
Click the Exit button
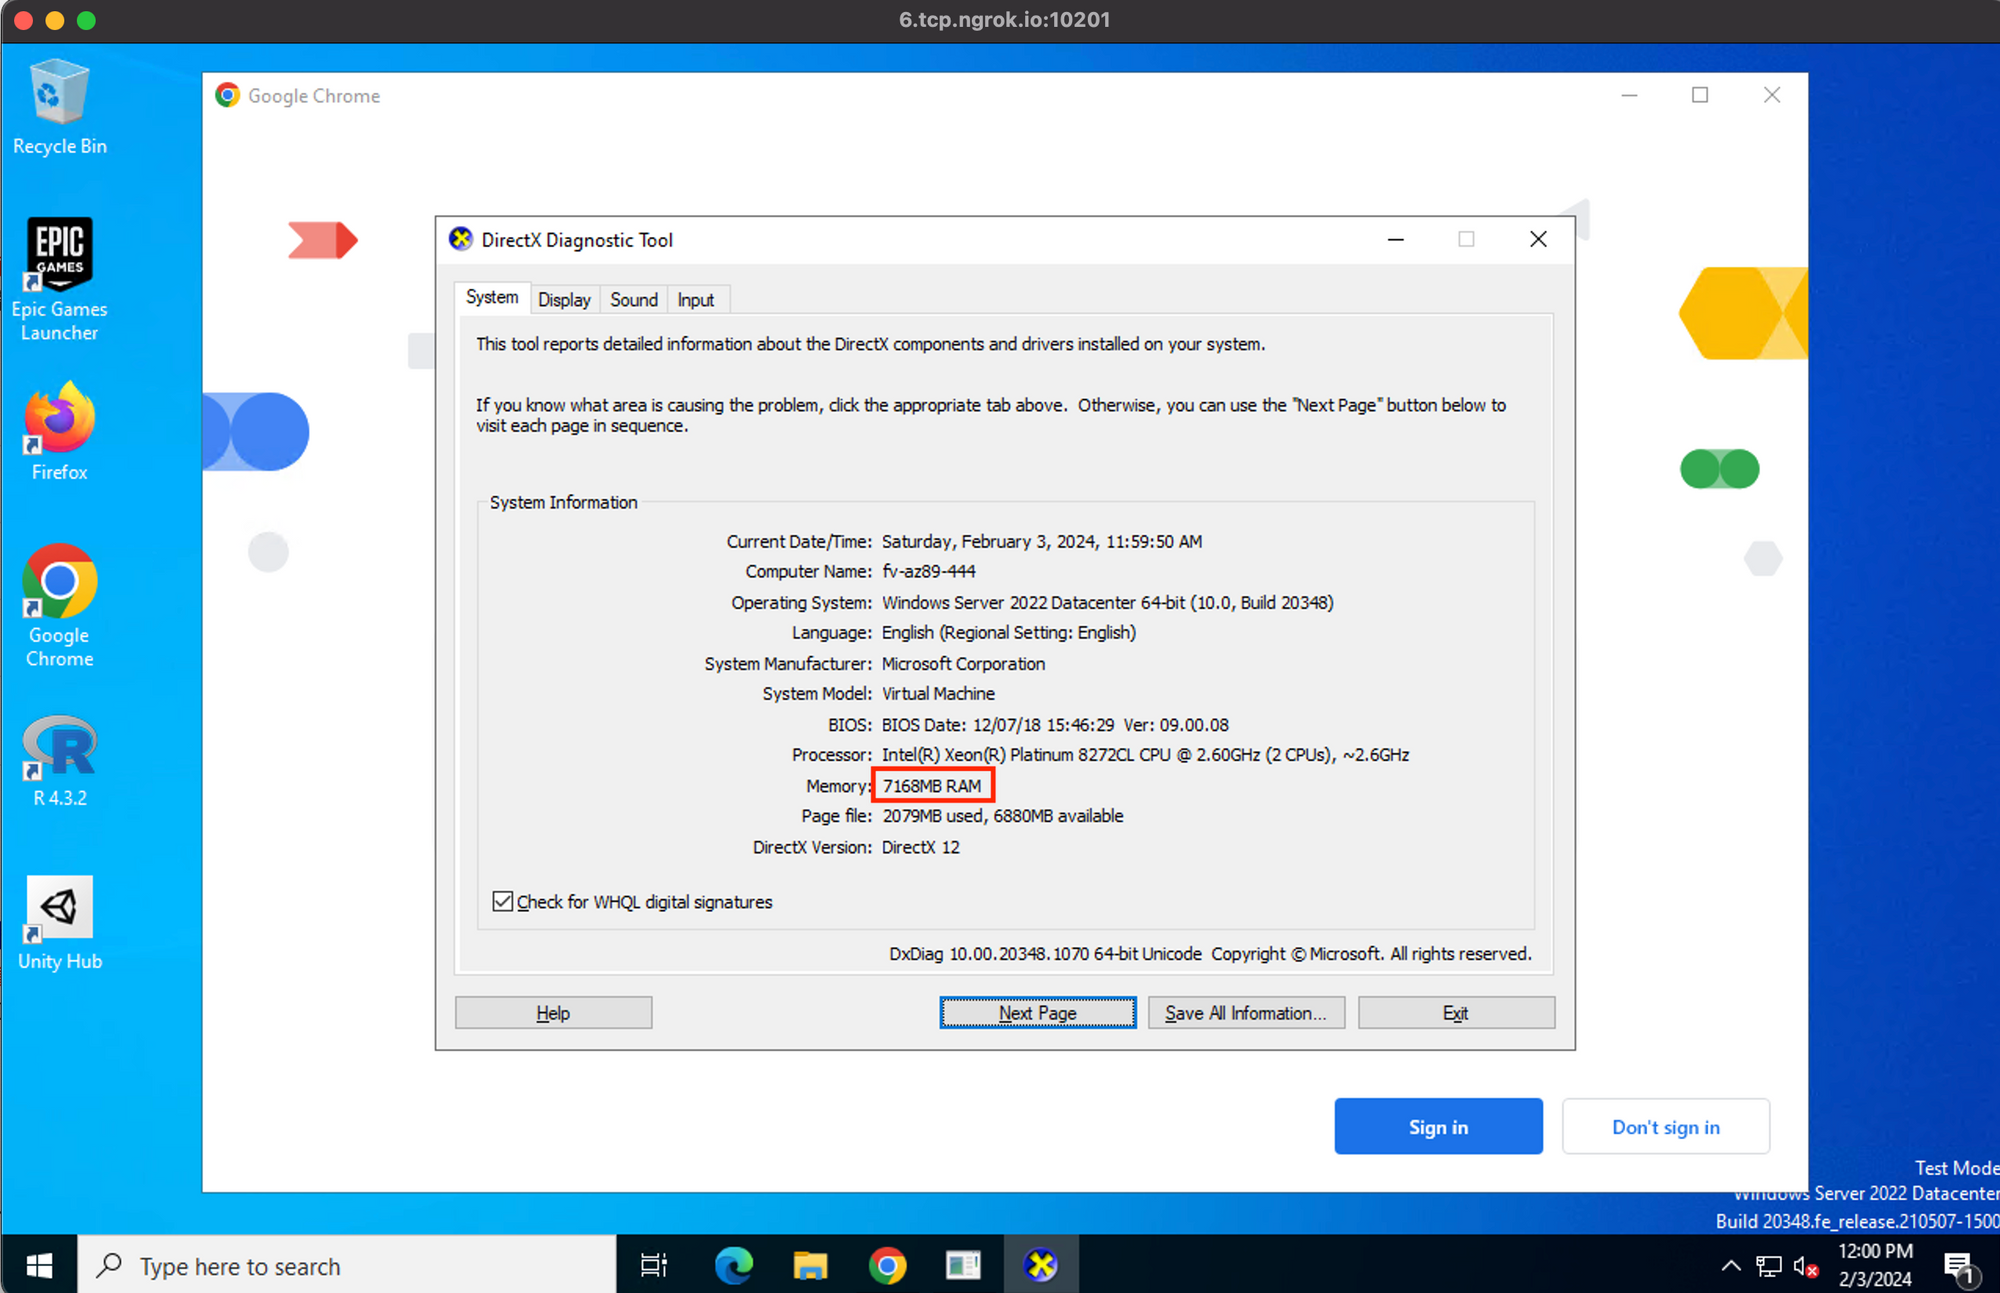pos(1456,1013)
